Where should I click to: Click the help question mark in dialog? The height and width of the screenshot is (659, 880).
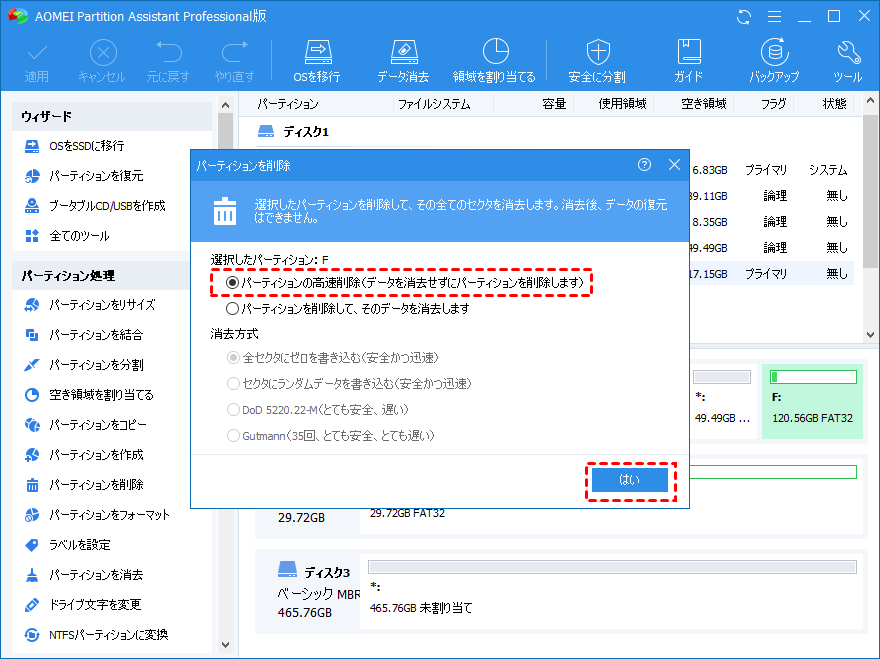[644, 164]
